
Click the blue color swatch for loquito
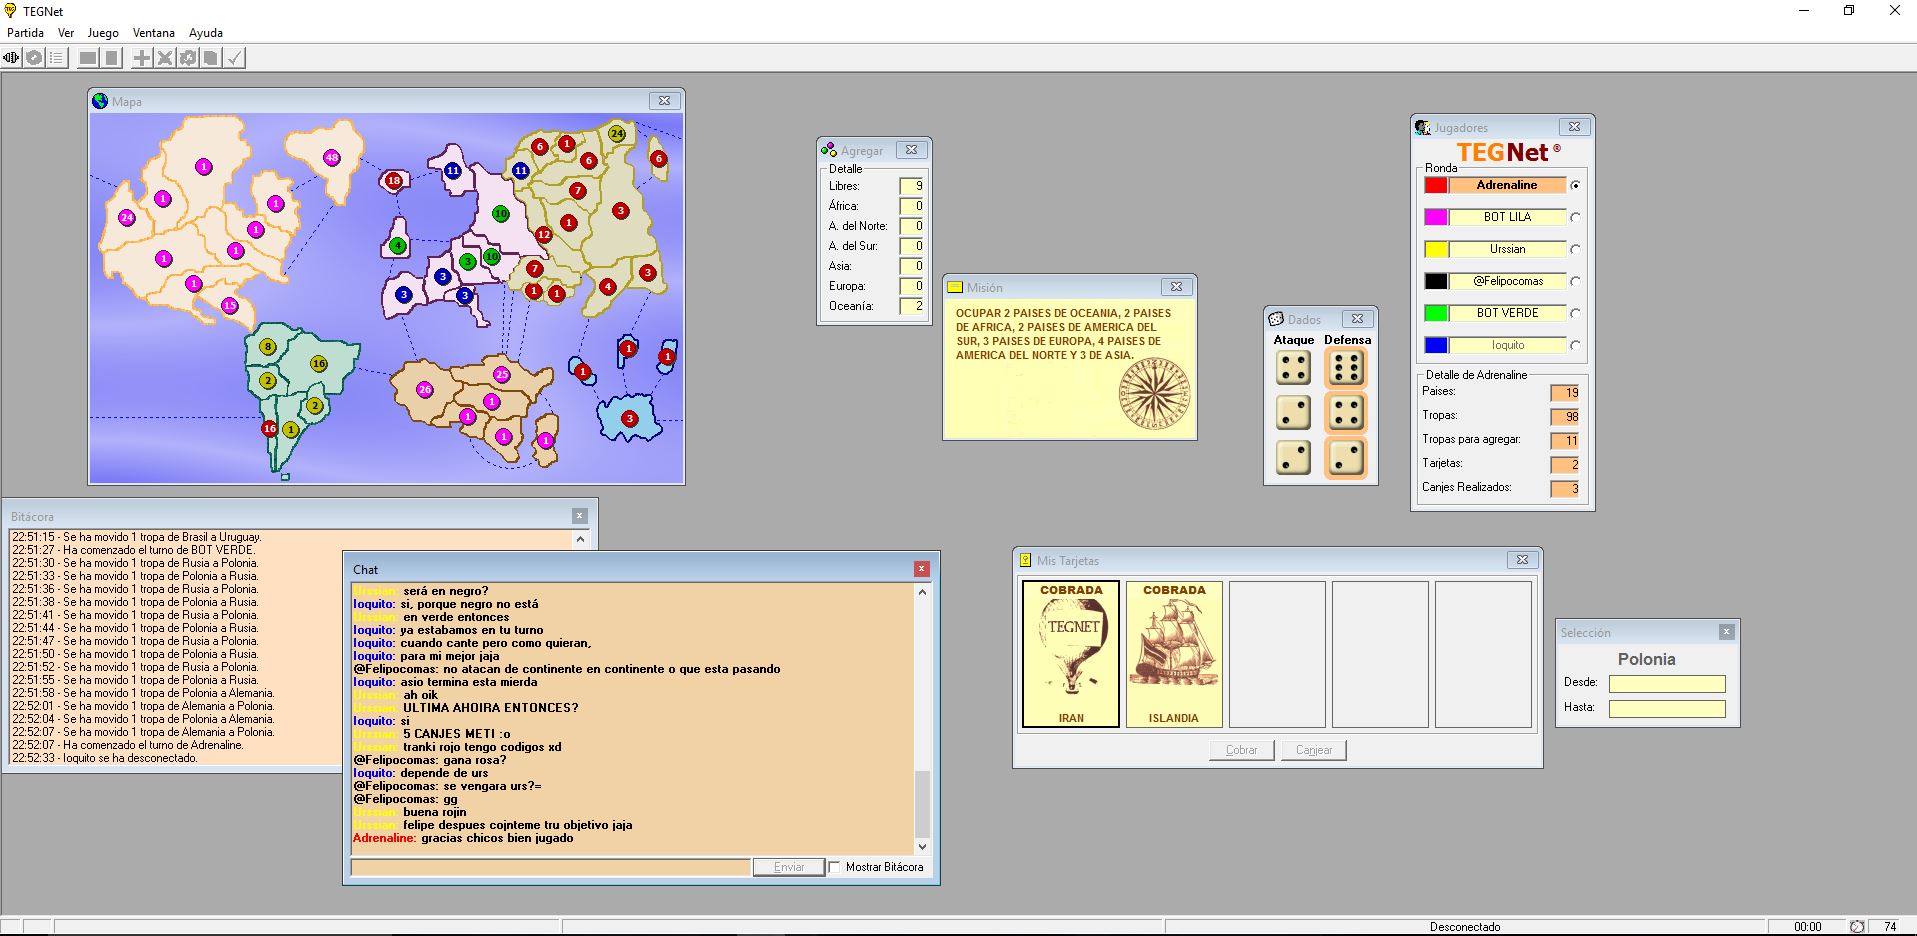(x=1436, y=345)
